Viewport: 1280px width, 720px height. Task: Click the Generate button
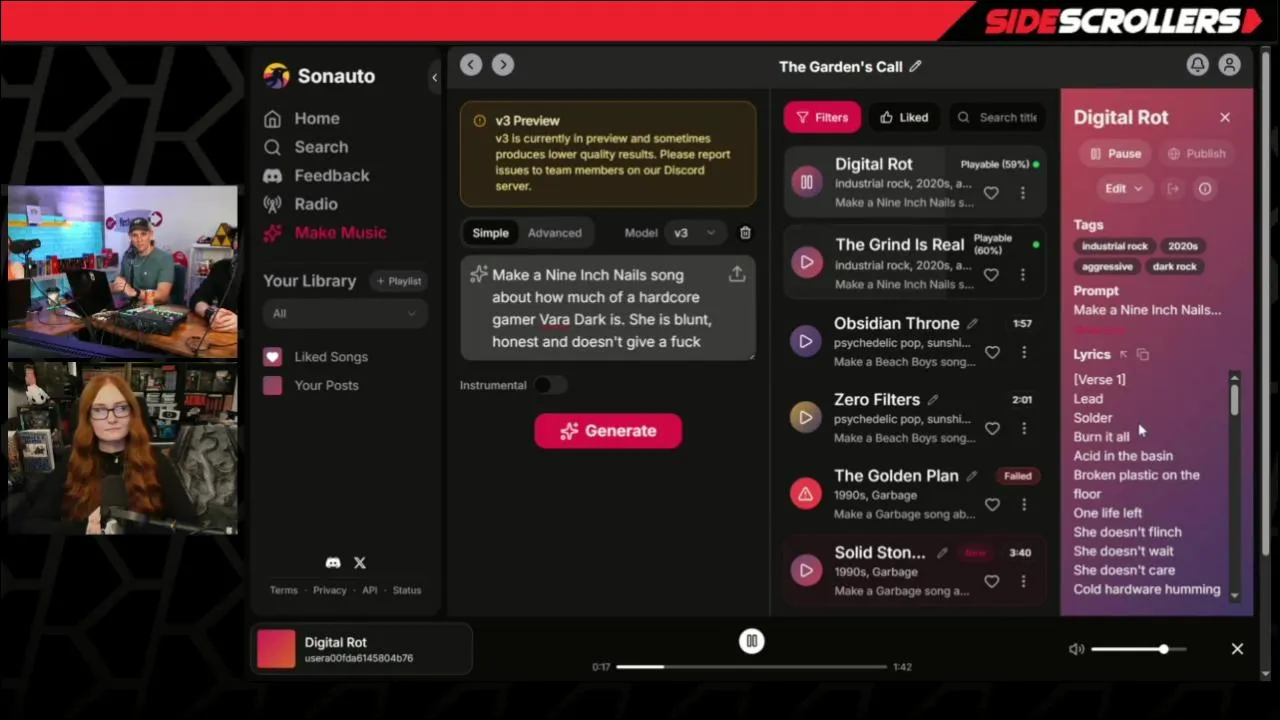point(608,431)
